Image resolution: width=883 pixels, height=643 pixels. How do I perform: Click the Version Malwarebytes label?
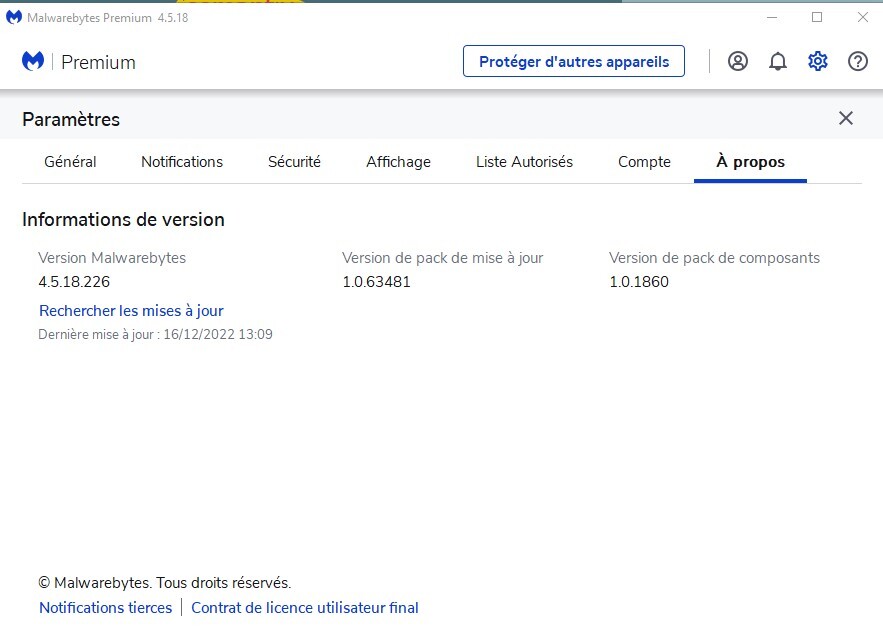click(112, 257)
